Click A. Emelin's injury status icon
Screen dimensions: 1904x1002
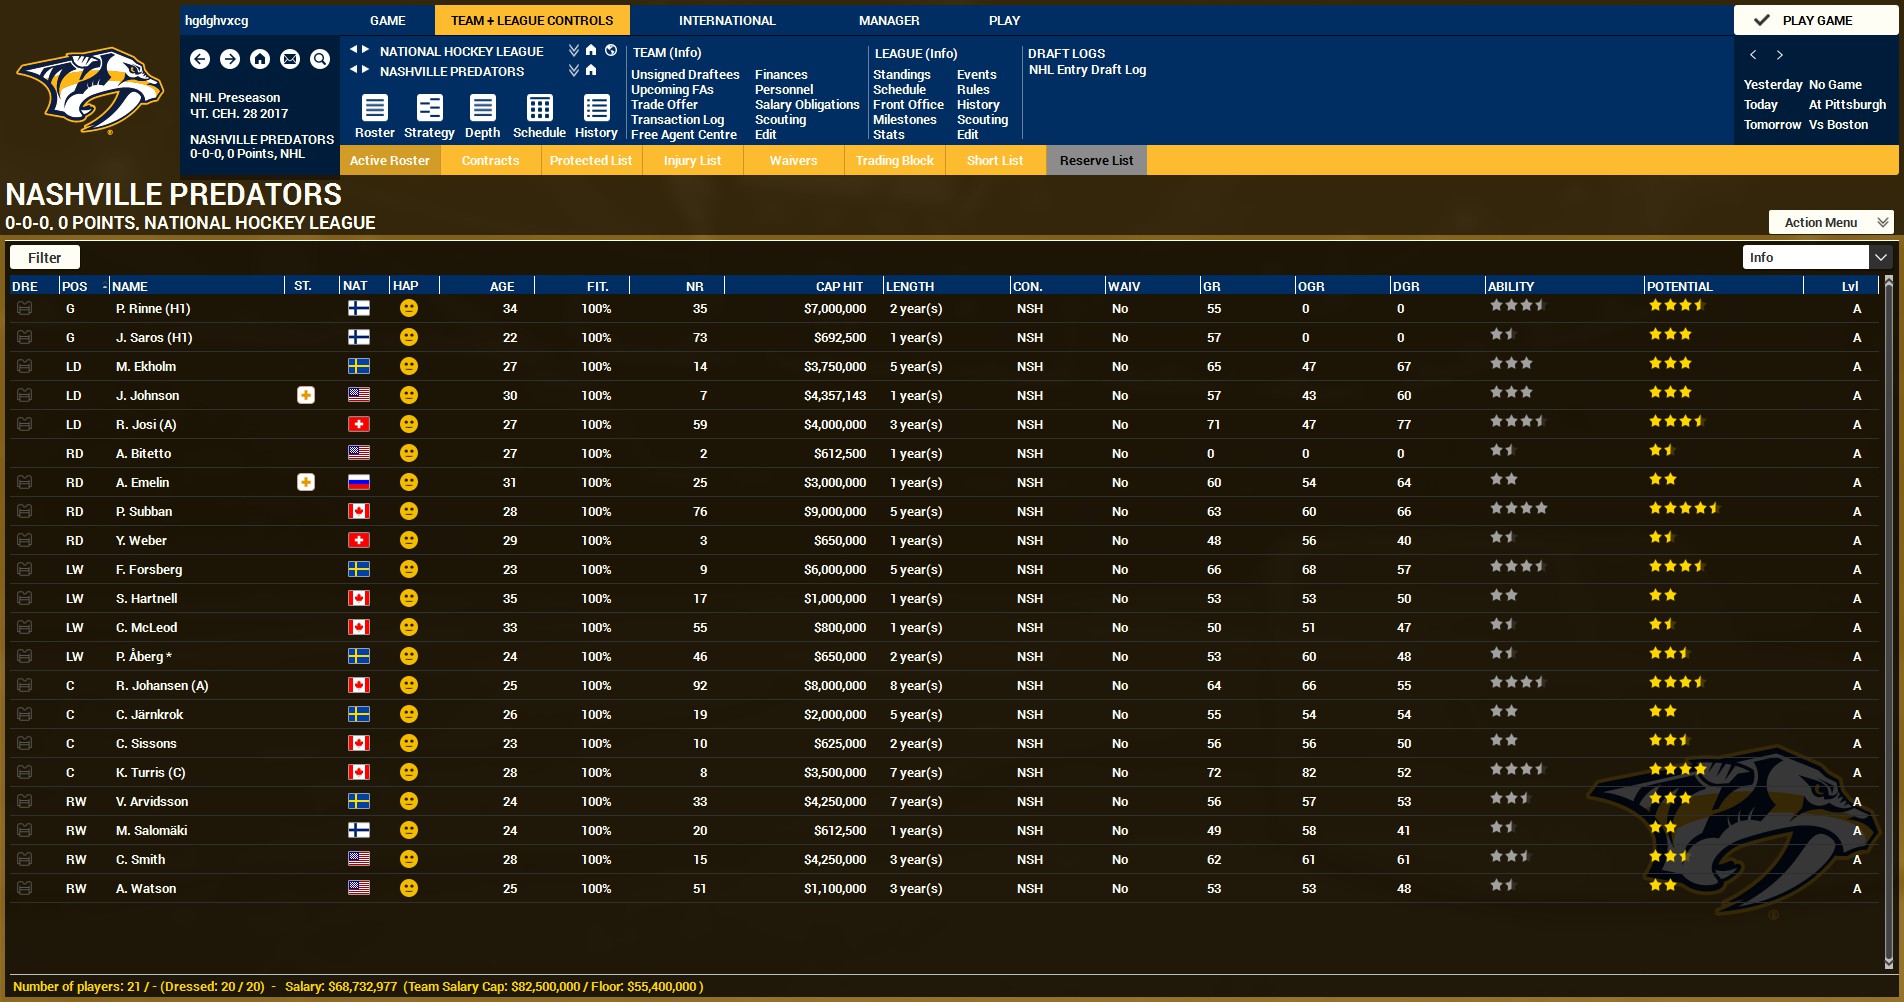tap(306, 482)
